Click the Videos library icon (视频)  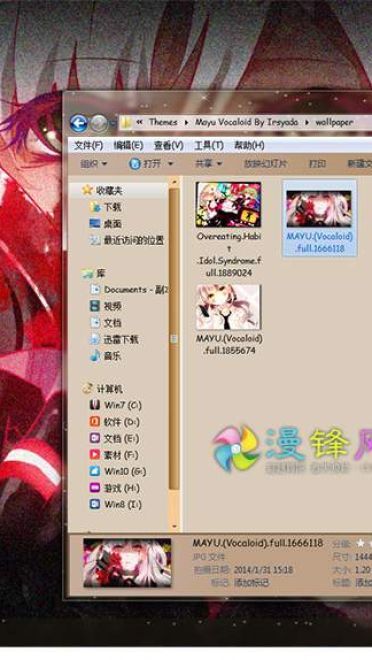coord(95,306)
